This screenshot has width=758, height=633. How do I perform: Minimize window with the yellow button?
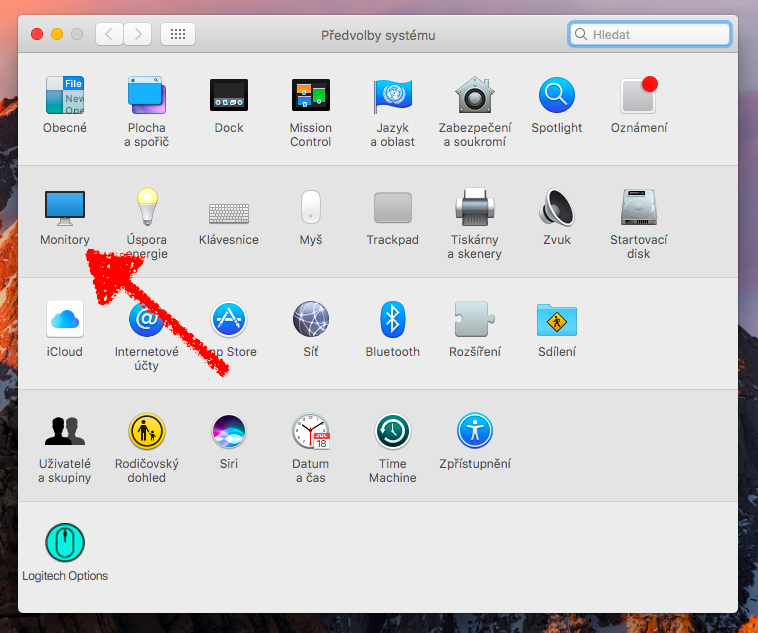point(57,34)
